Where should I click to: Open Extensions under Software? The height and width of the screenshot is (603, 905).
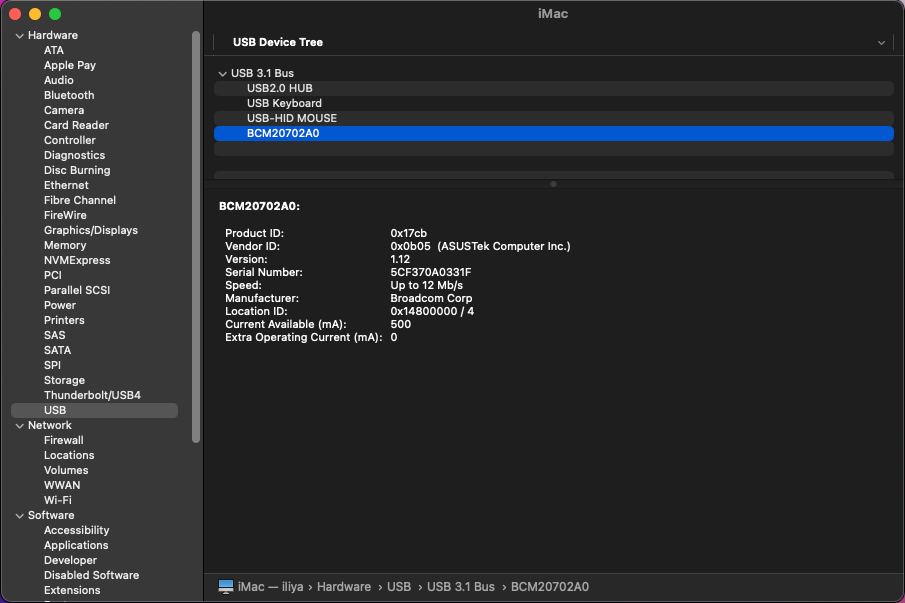72,590
